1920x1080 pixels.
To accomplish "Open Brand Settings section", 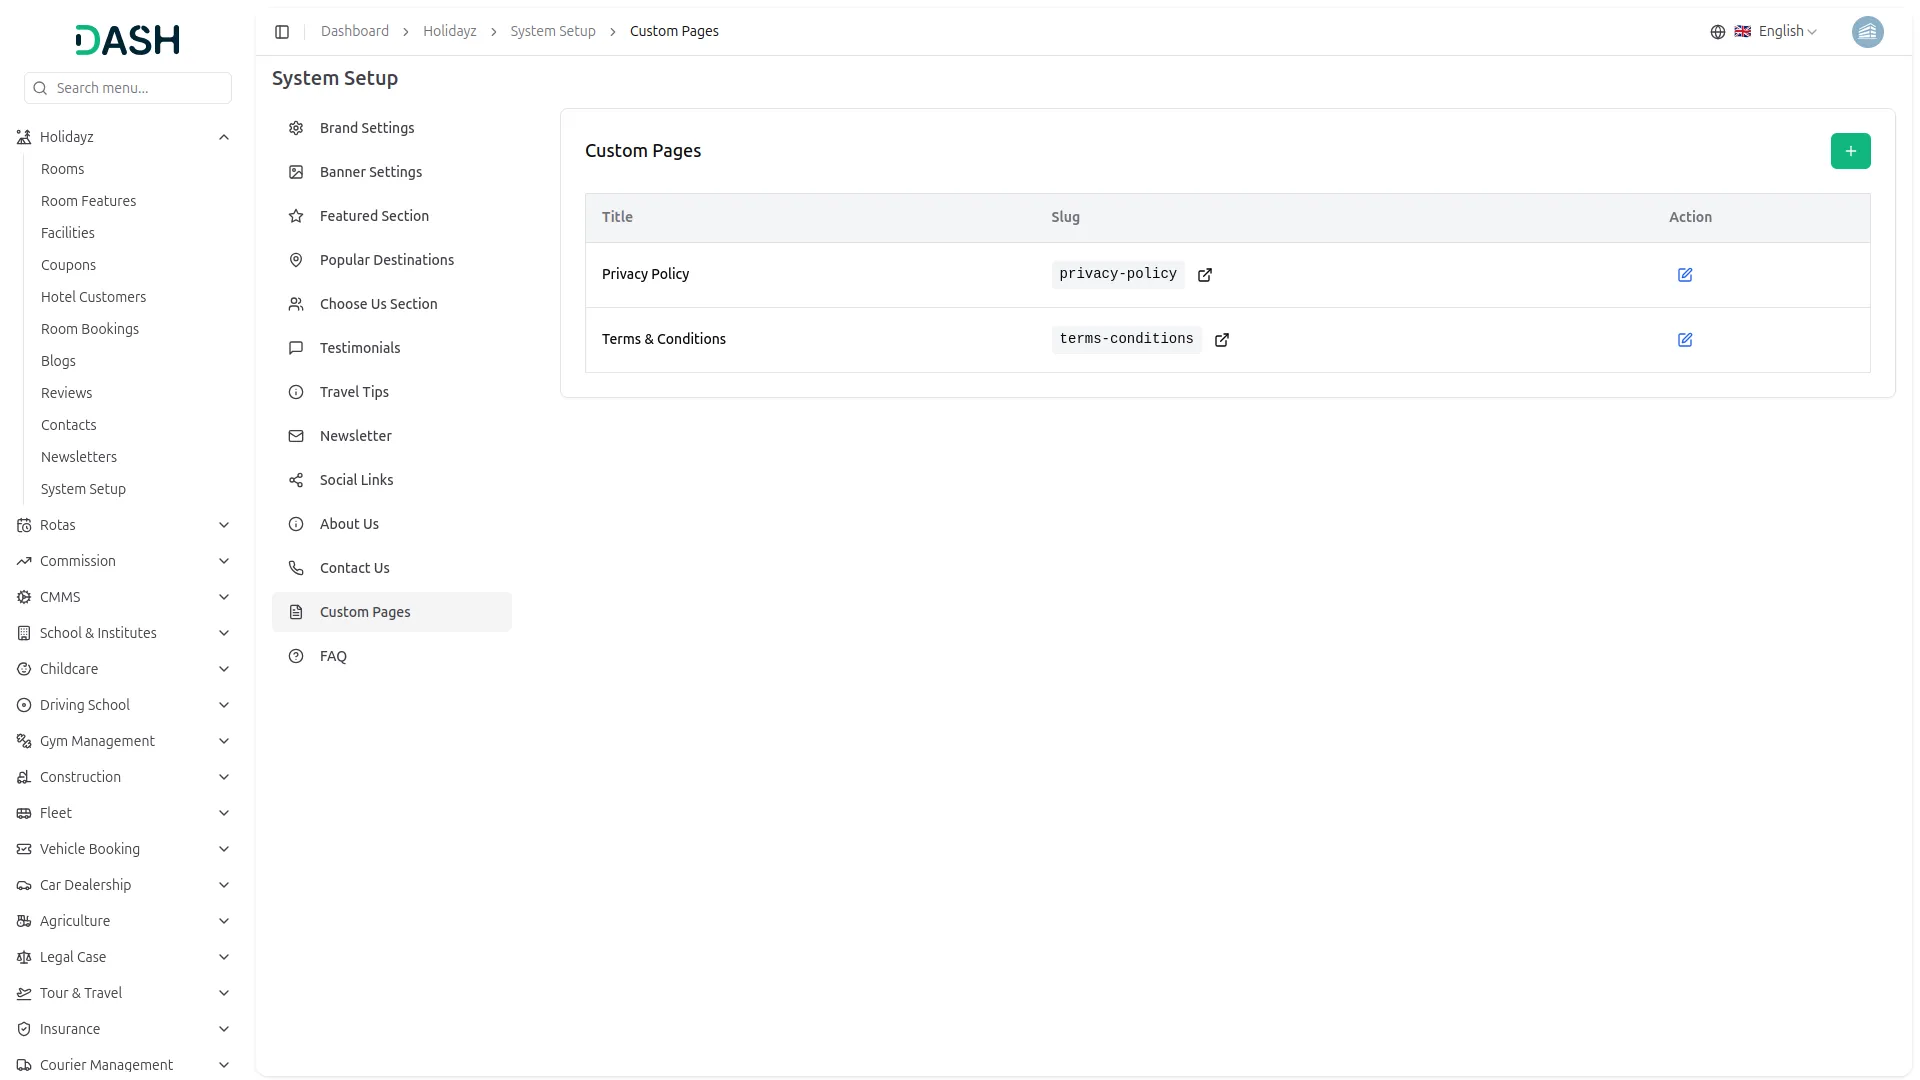I will (366, 128).
